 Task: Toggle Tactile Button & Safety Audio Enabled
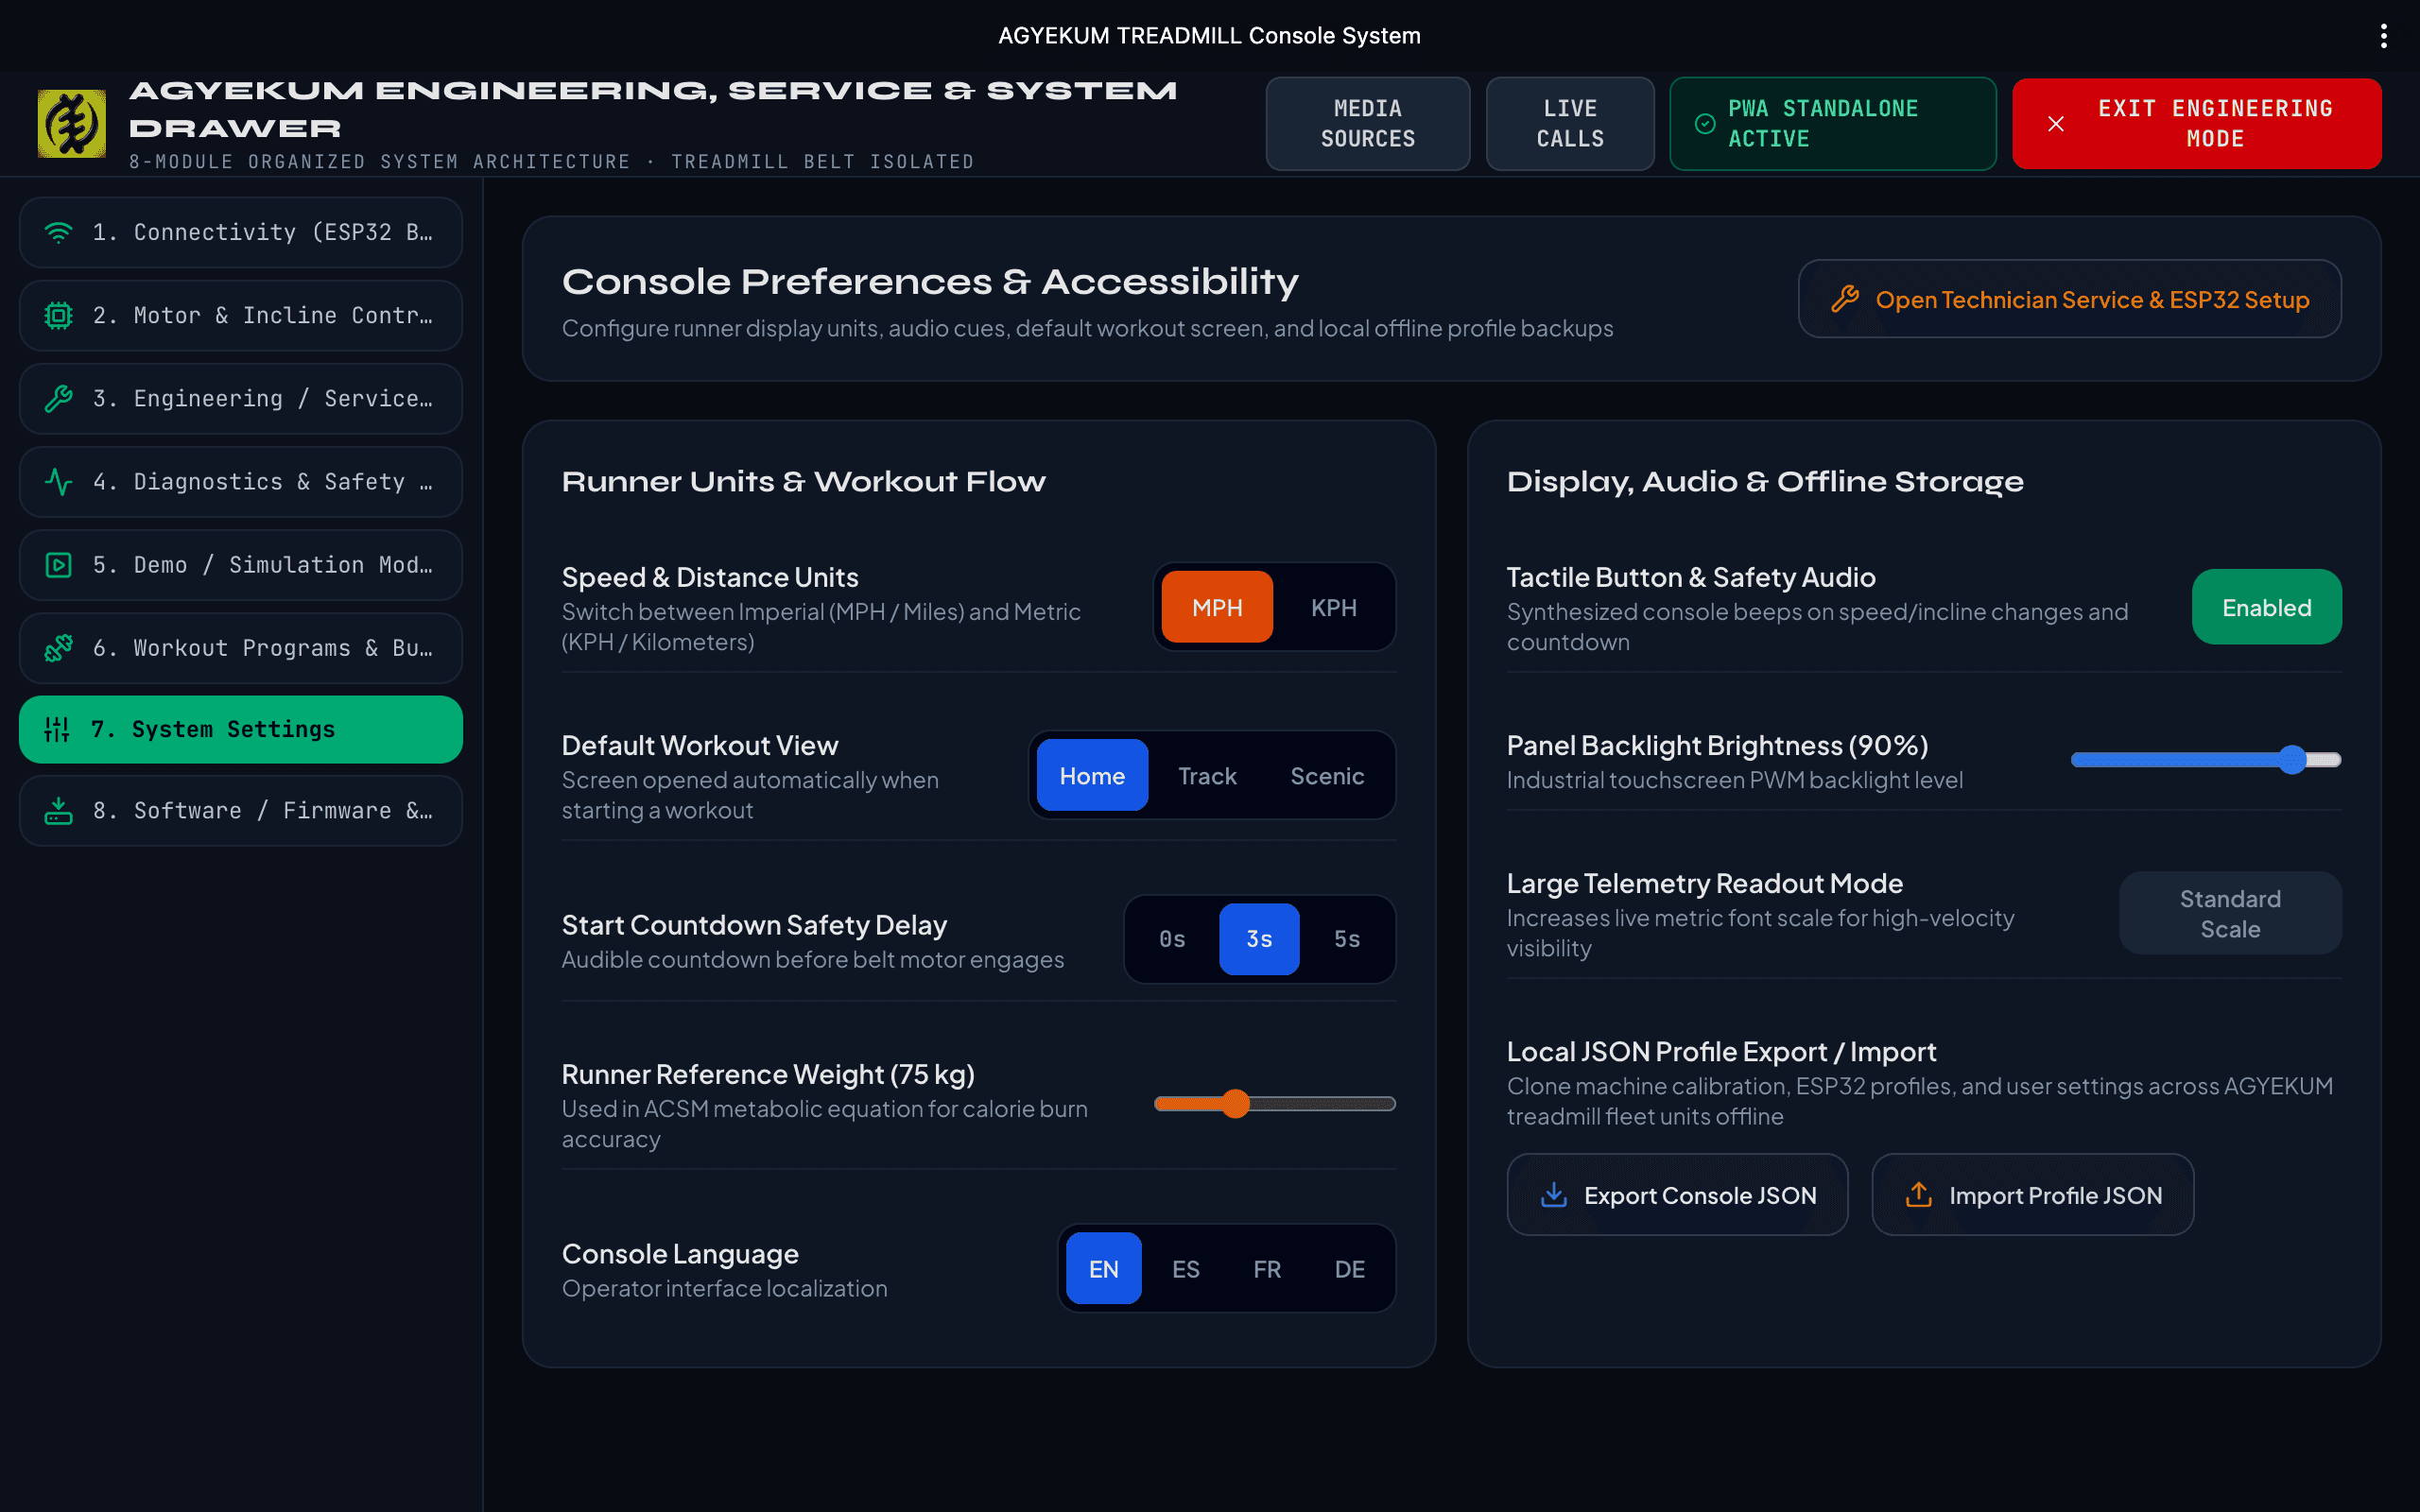pos(2266,607)
